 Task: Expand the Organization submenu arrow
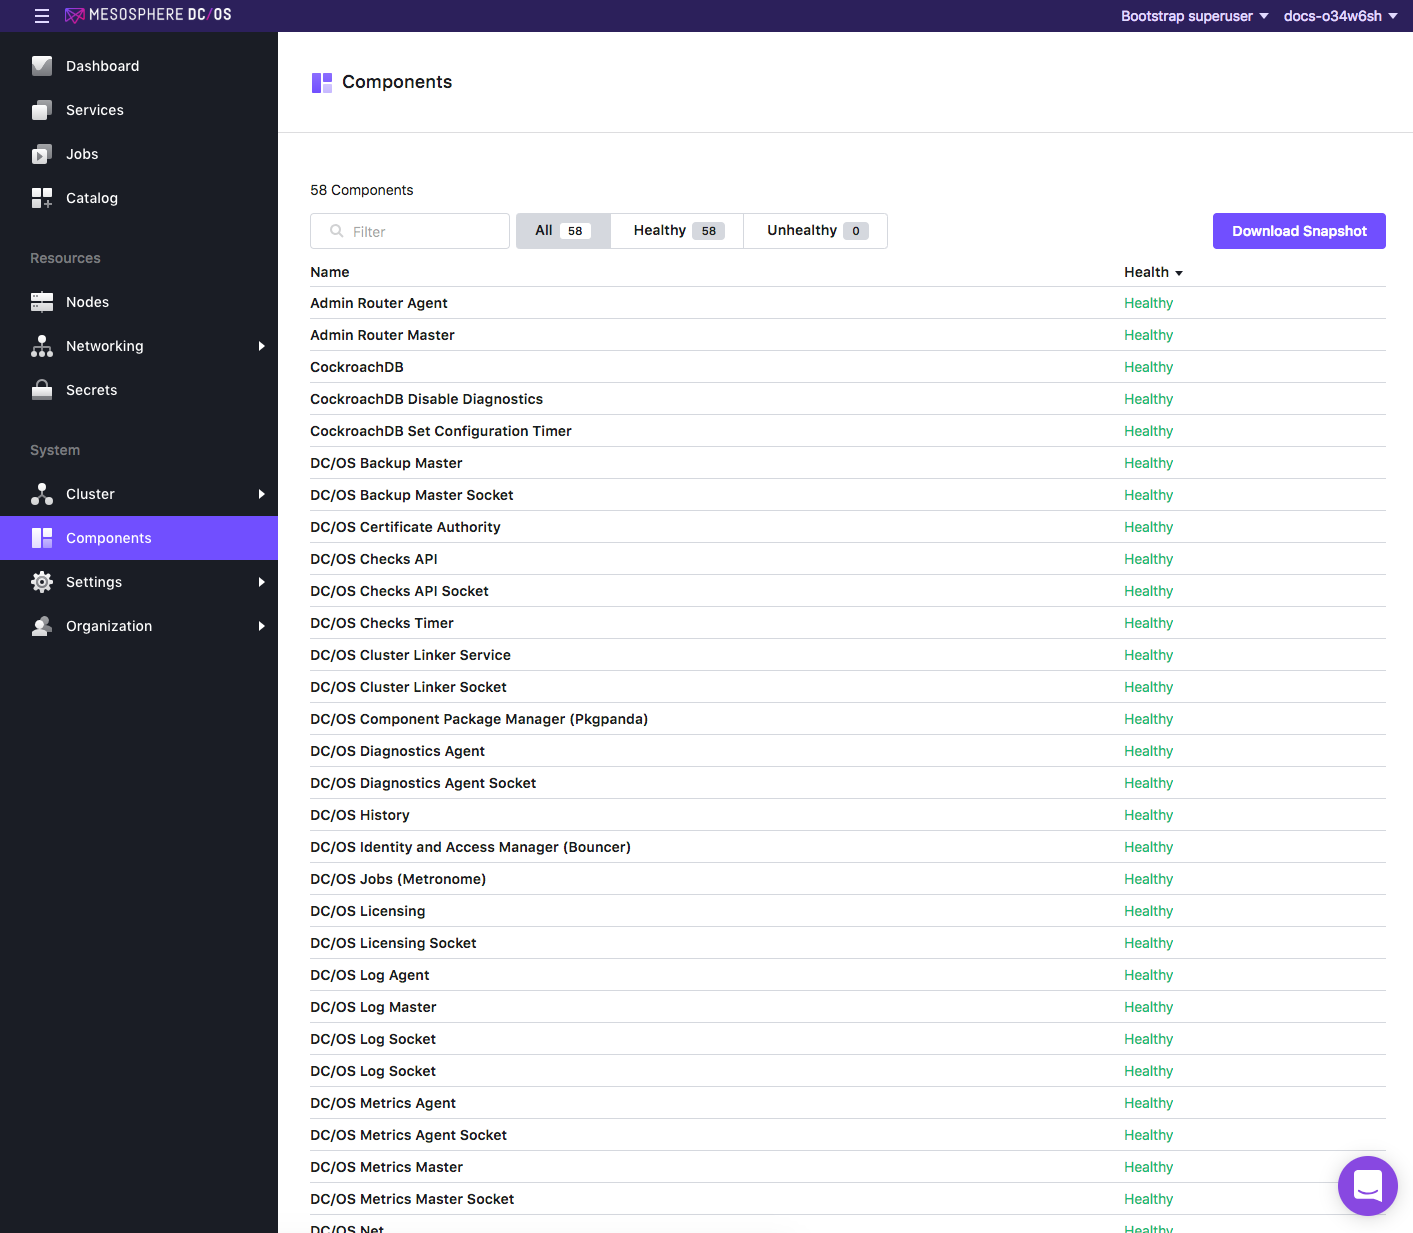[262, 626]
